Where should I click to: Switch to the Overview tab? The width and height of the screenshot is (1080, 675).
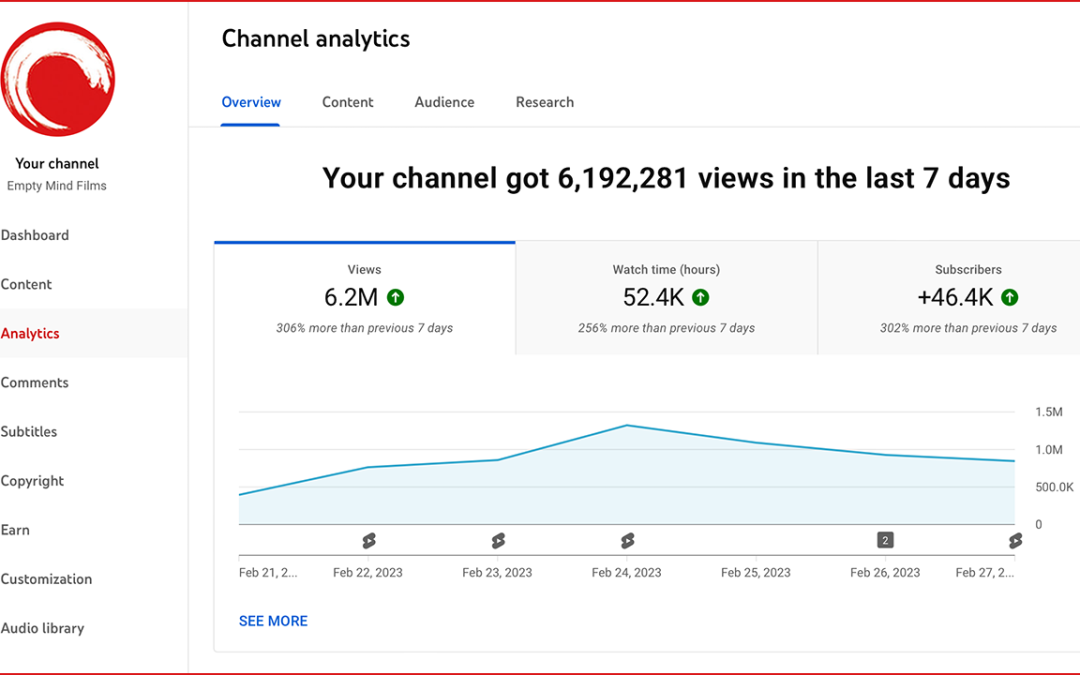click(251, 102)
